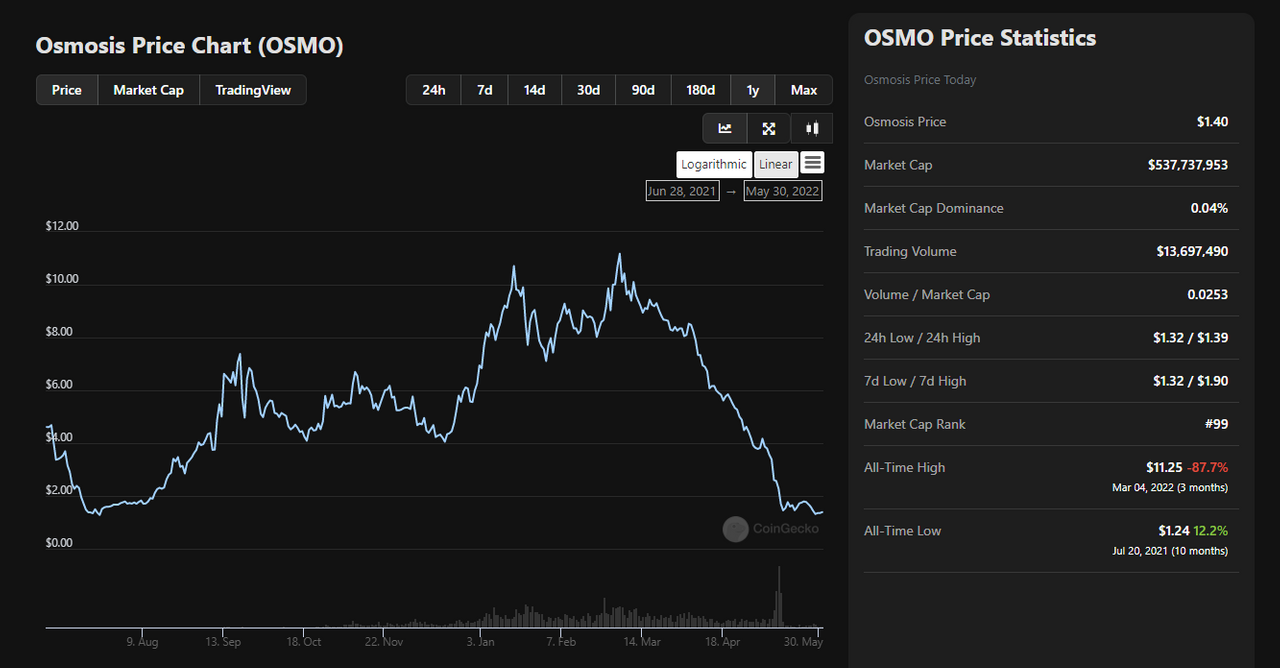
Task: Open fullscreen chart expand icon
Action: (769, 128)
